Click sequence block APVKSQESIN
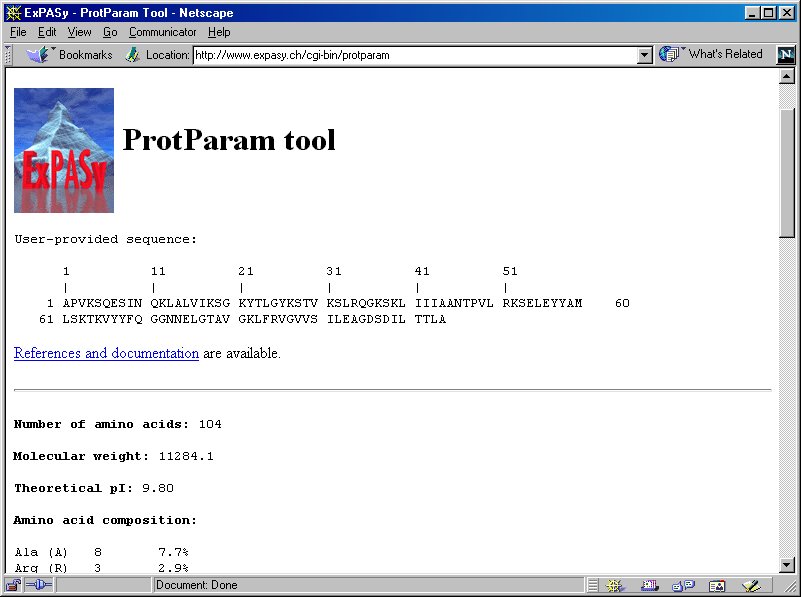The width and height of the screenshot is (801, 597). (102, 303)
